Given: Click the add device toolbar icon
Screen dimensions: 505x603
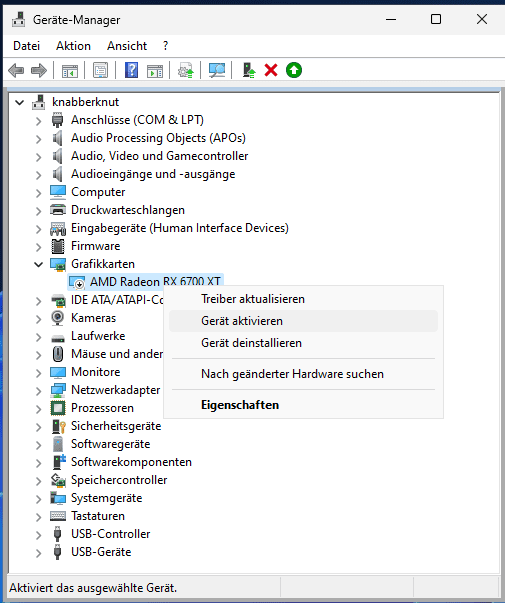Looking at the screenshot, I should (x=249, y=70).
